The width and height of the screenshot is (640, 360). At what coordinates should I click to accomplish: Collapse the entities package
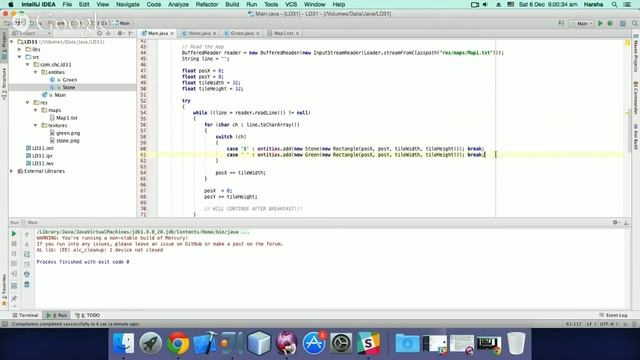[x=36, y=72]
